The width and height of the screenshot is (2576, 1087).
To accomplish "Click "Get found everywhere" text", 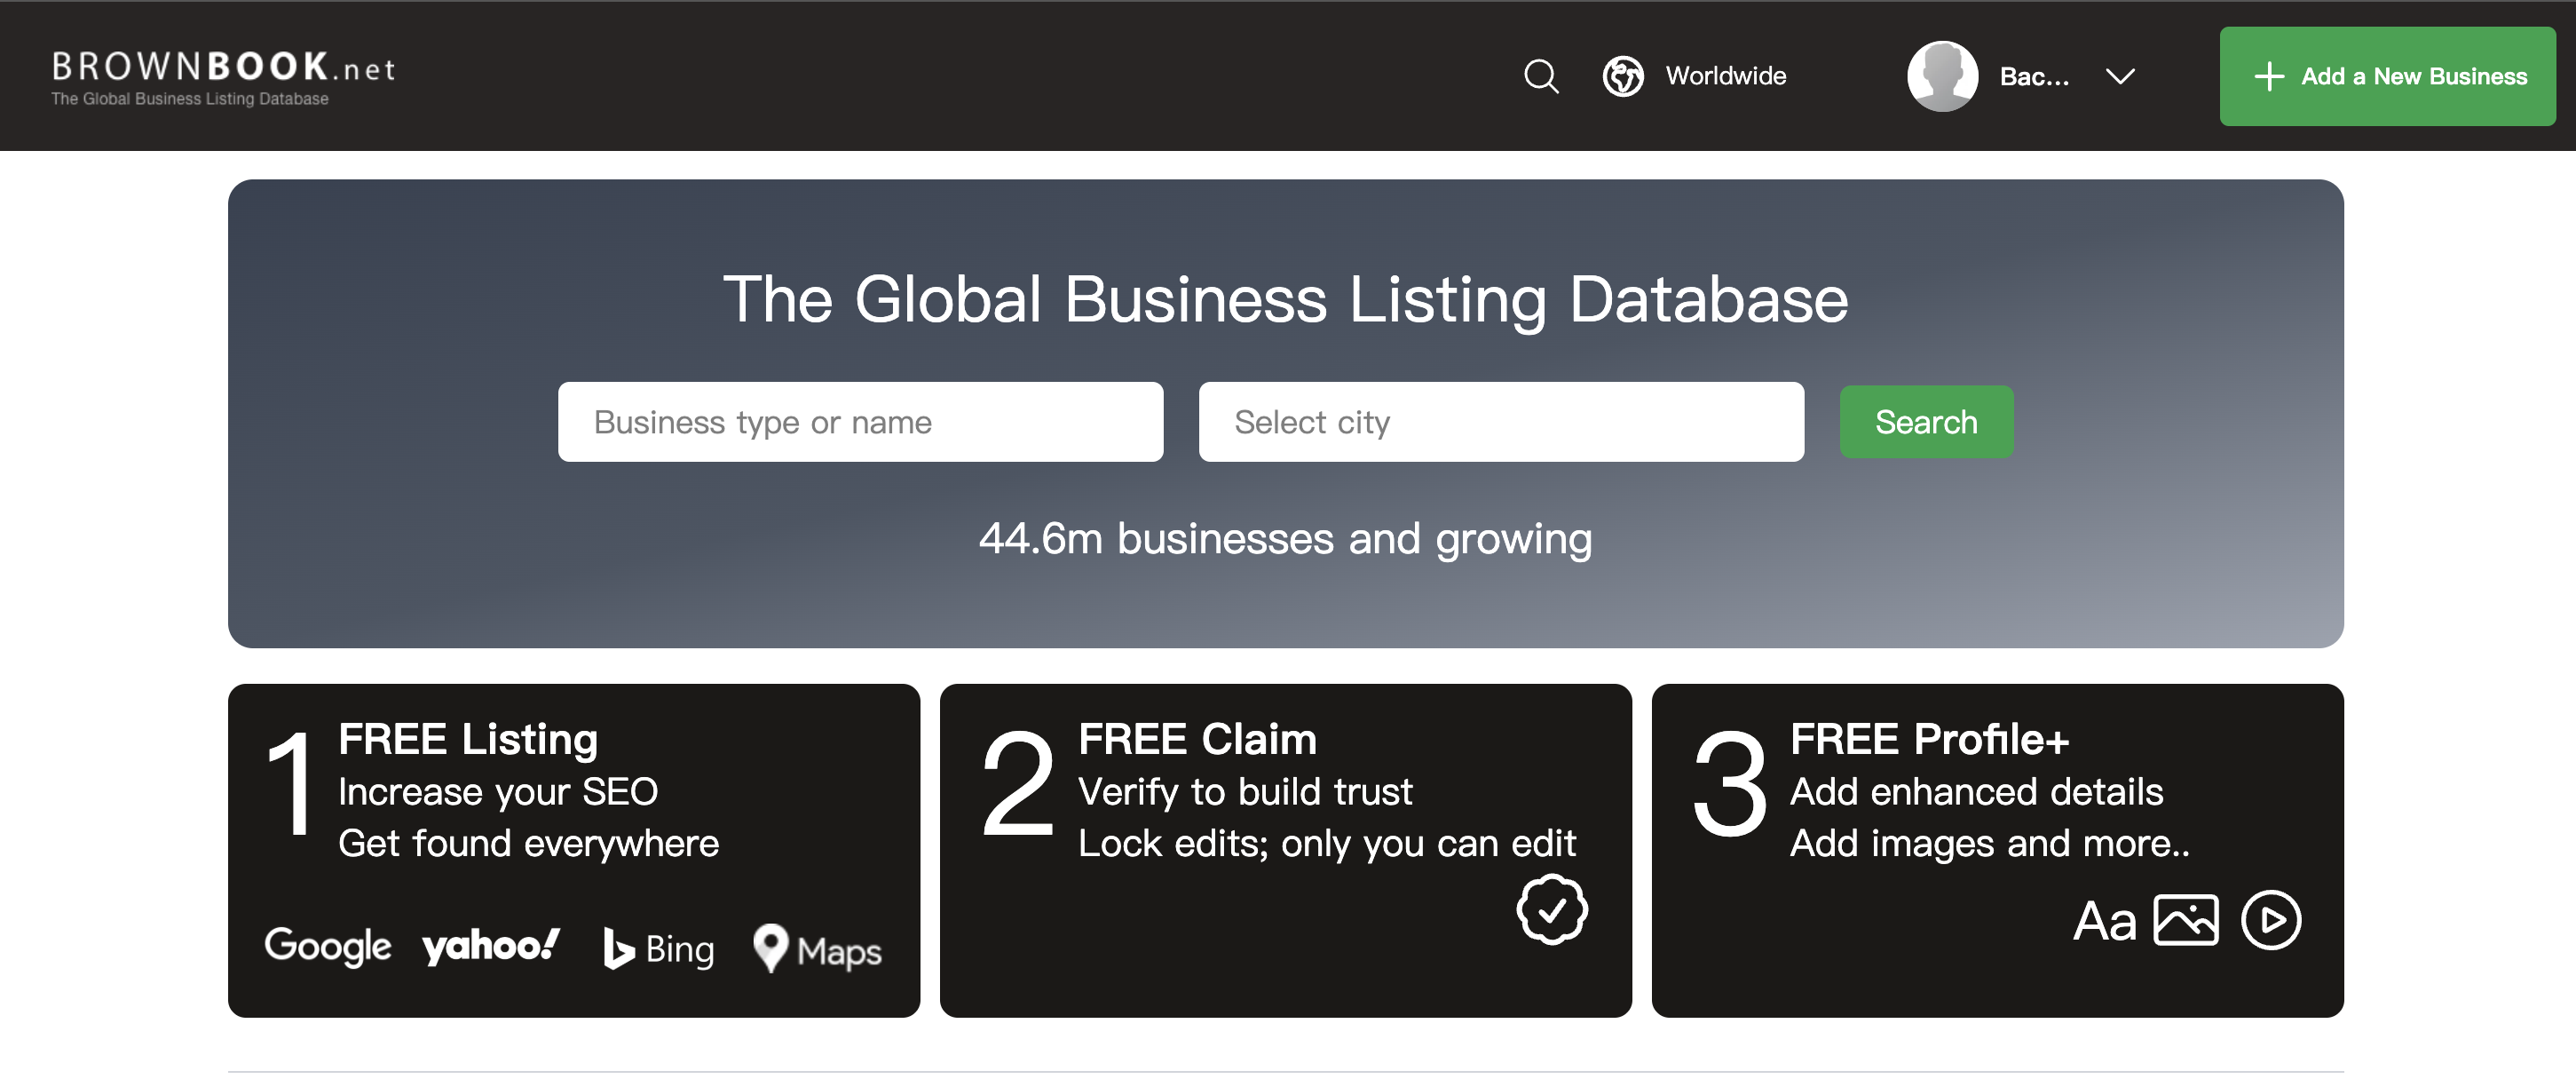I will pos(528,844).
